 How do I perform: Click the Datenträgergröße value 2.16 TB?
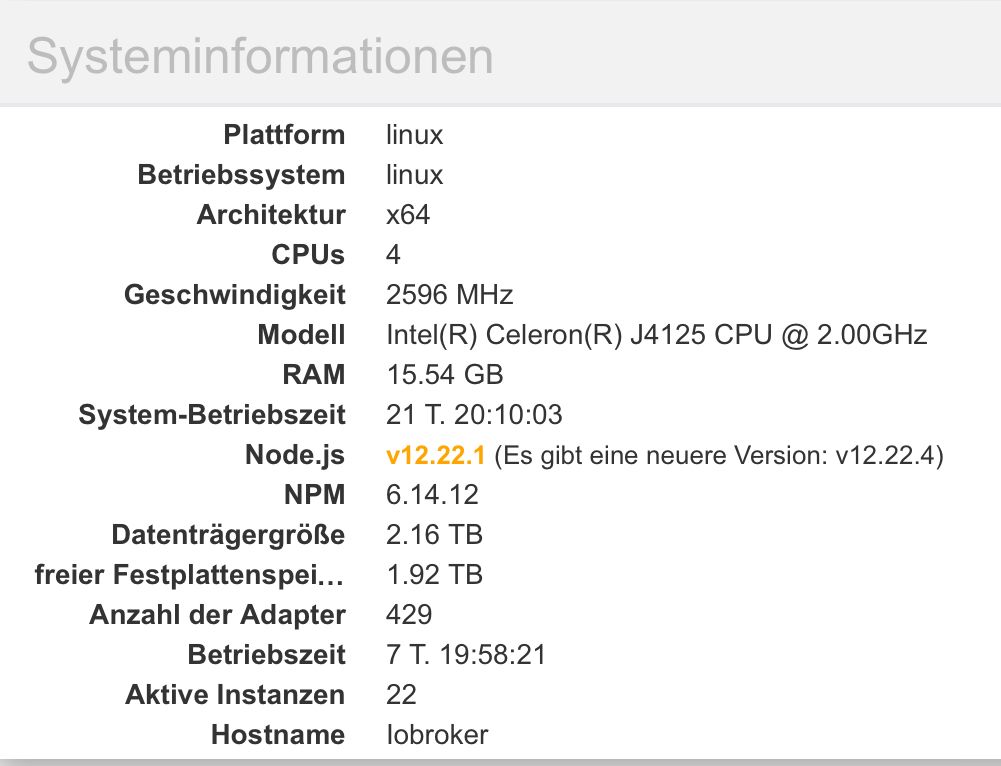pos(434,535)
